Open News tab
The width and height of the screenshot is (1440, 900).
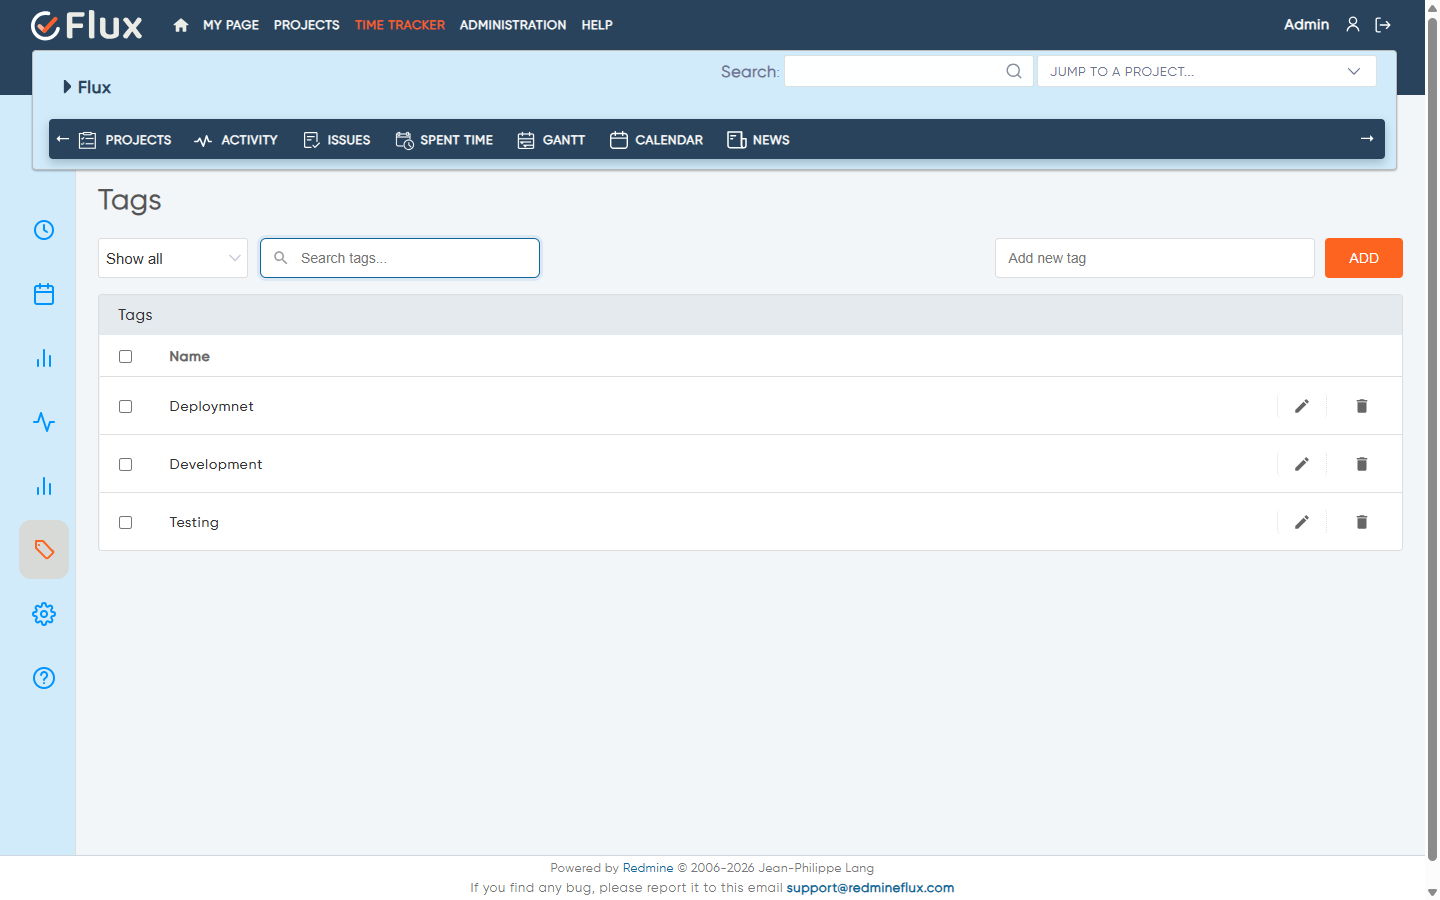[x=758, y=140]
